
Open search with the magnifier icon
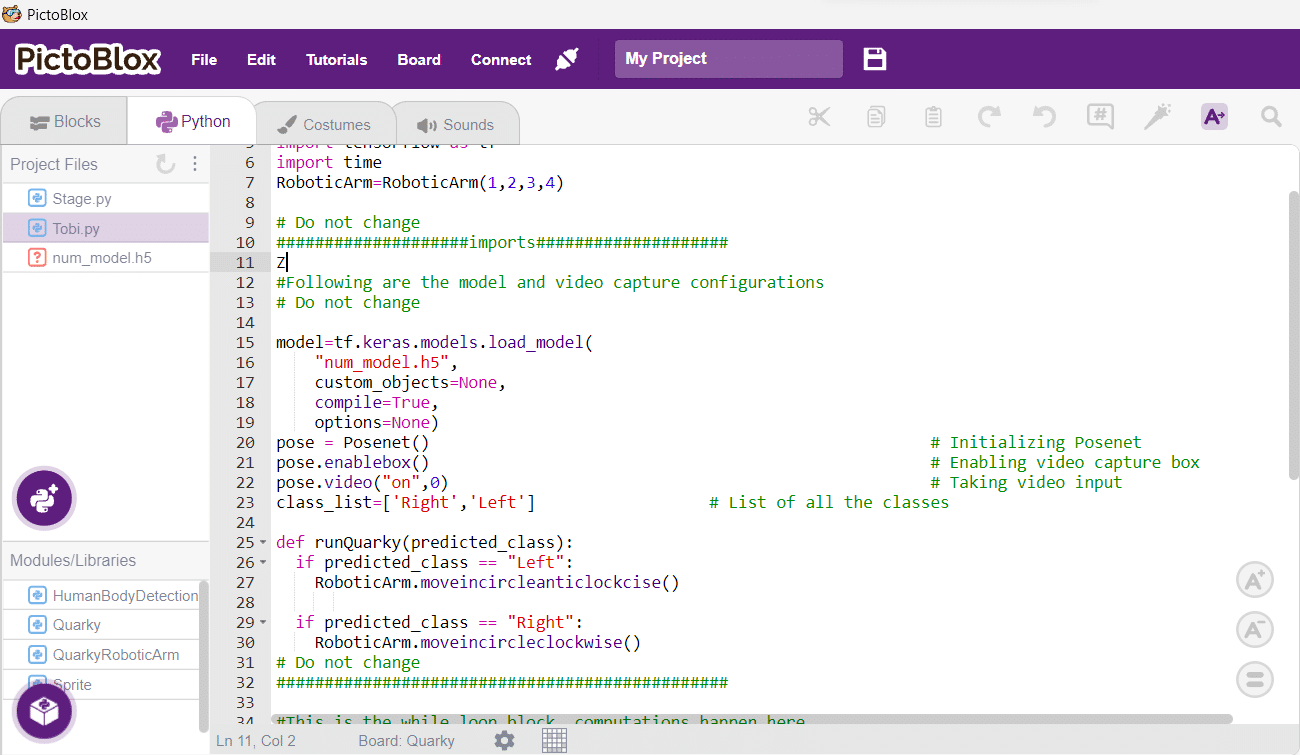(x=1271, y=117)
